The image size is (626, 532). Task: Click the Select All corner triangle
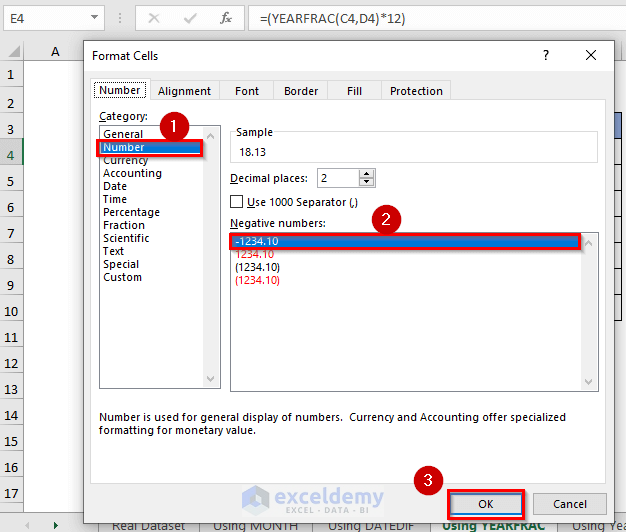pyautogui.click(x=14, y=52)
